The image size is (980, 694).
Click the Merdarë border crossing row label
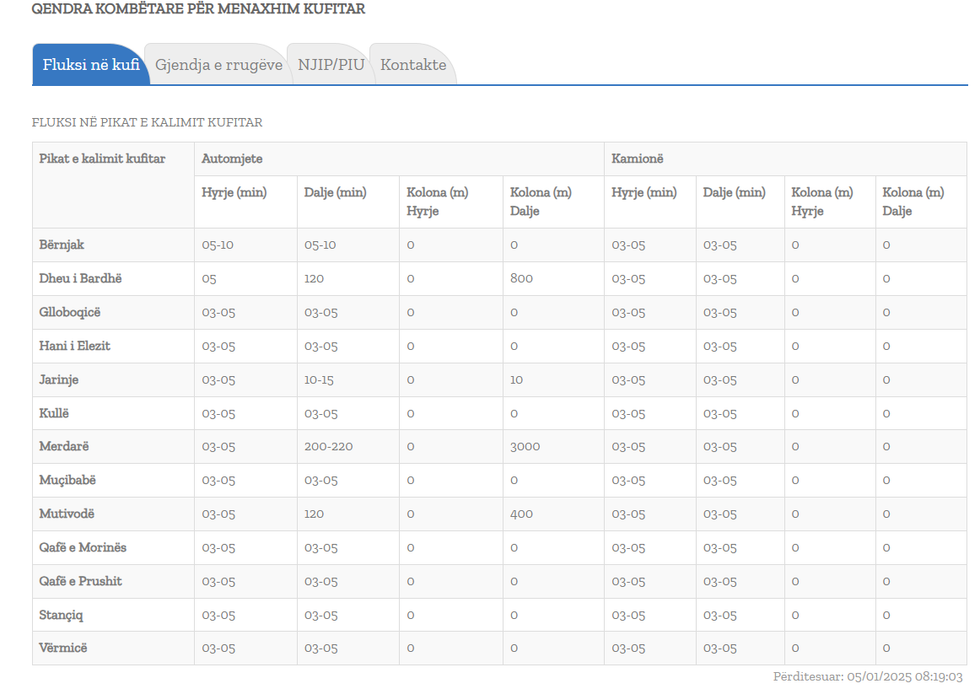64,446
